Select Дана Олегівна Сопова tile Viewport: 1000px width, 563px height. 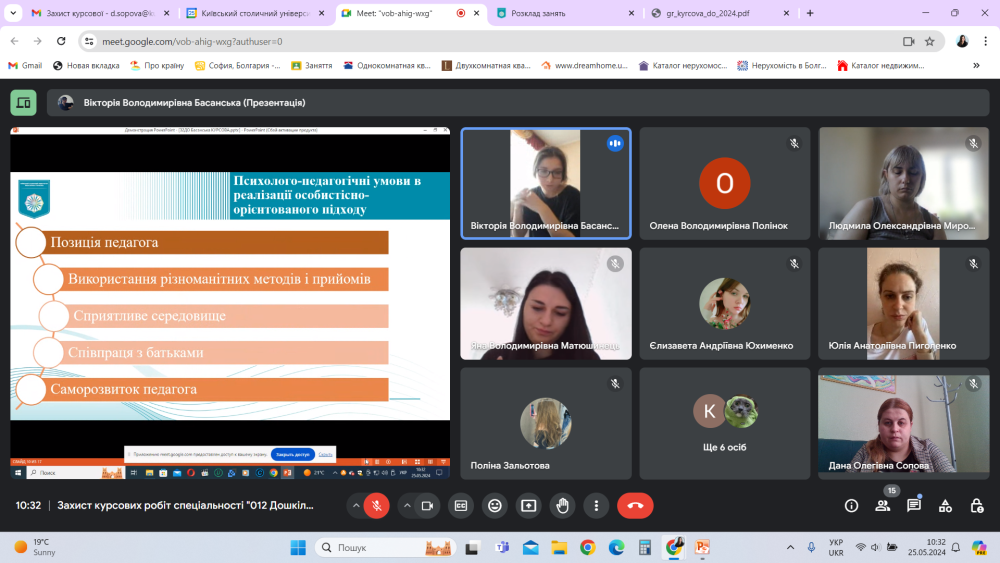click(904, 423)
